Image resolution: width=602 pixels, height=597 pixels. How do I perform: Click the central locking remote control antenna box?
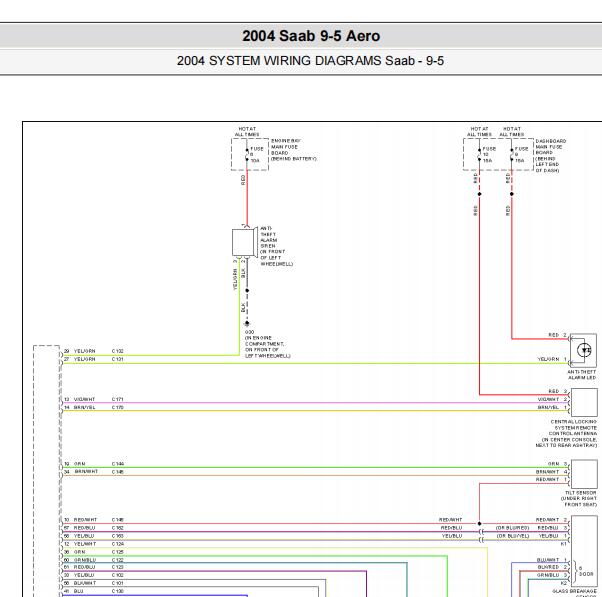point(584,402)
